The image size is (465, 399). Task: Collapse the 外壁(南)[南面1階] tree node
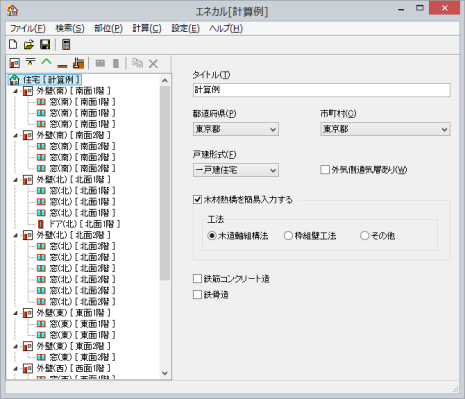coord(16,91)
